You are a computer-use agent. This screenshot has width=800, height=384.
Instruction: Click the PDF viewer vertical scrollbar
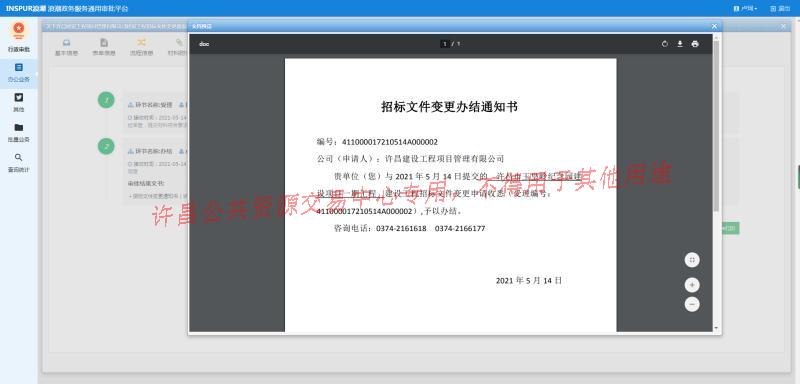pos(716,126)
